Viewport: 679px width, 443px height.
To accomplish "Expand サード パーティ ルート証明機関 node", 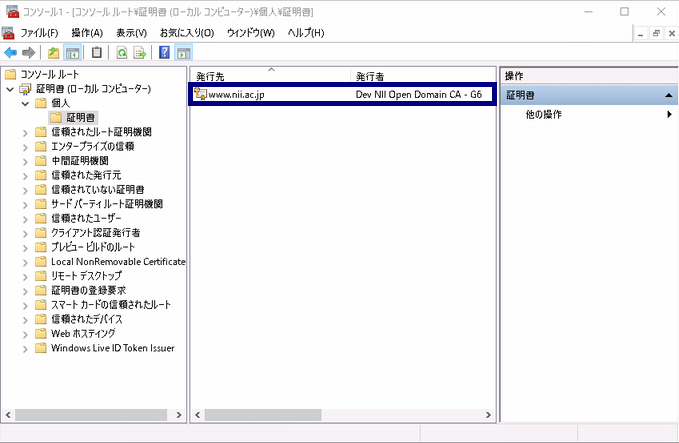I will tap(25, 205).
